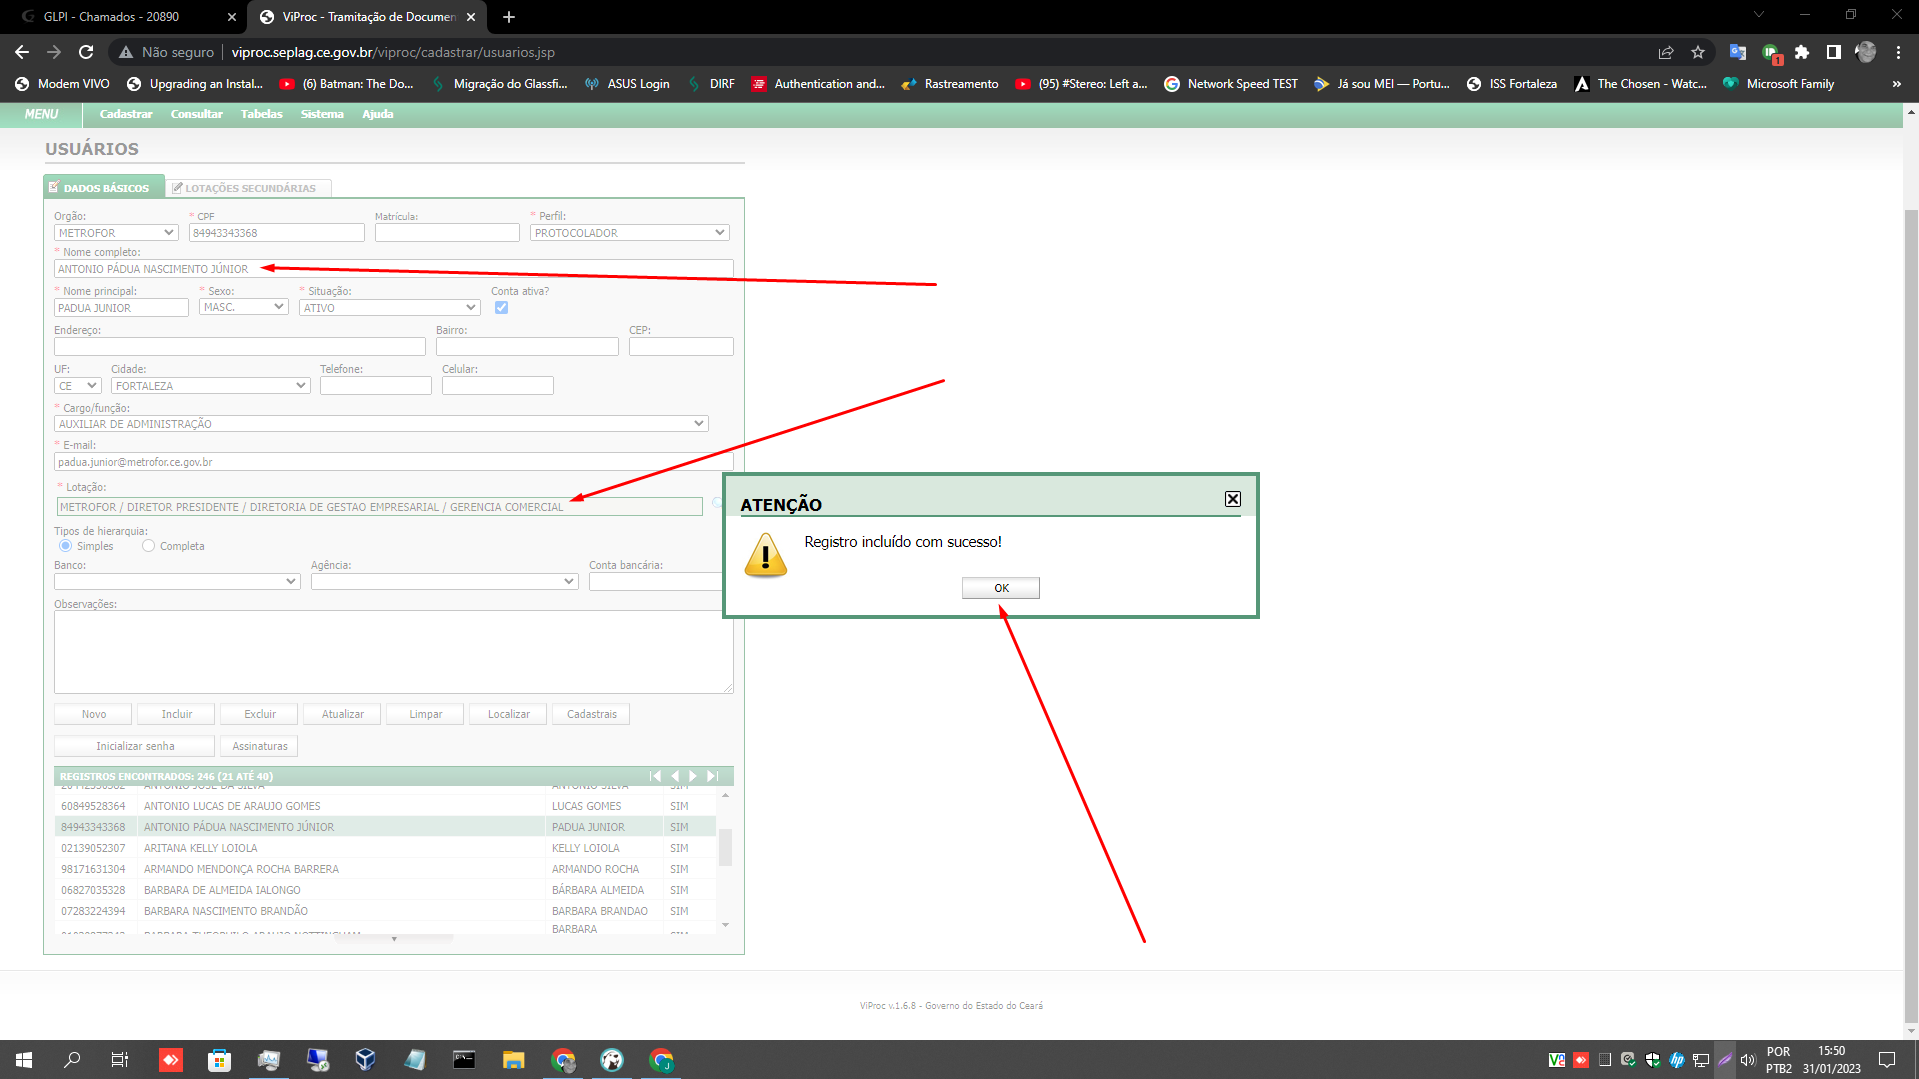The image size is (1919, 1079).
Task: Open Command Prompt from taskbar
Action: [x=464, y=1060]
